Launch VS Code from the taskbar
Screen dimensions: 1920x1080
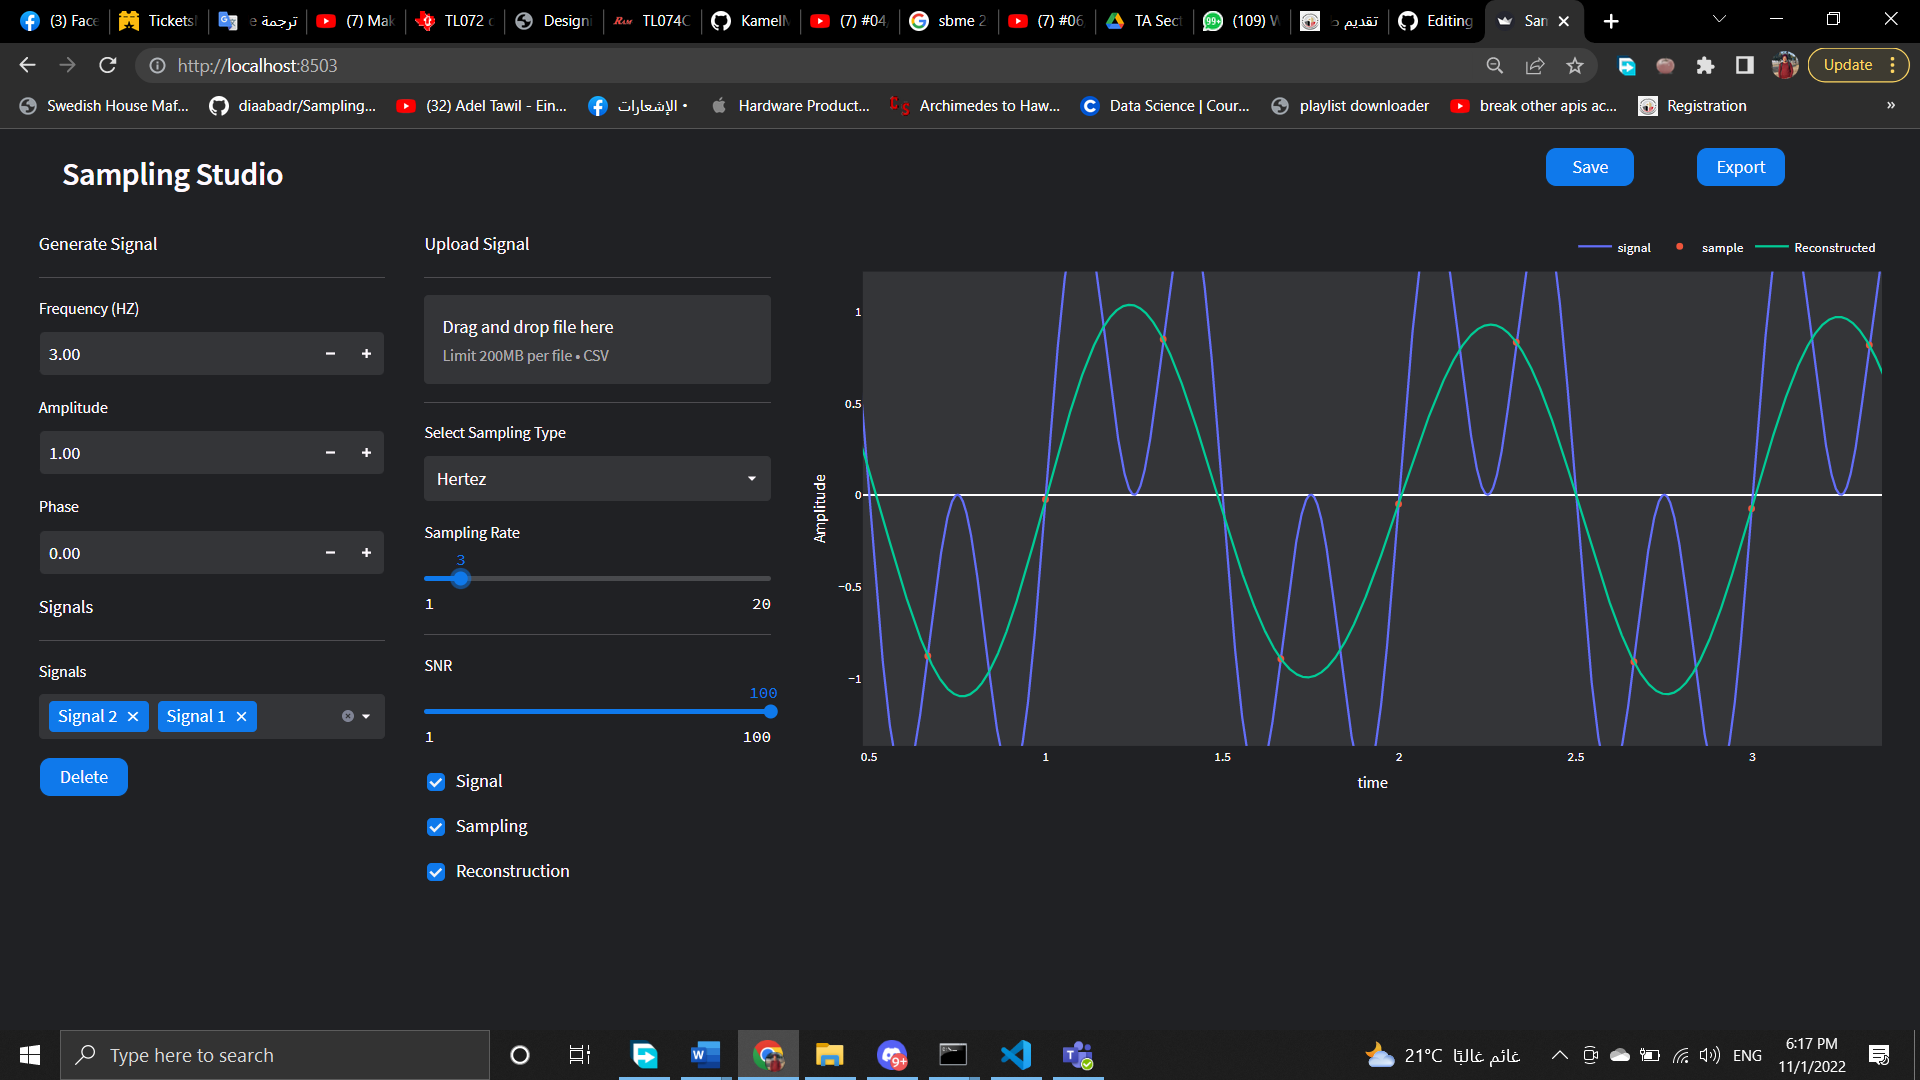(x=1015, y=1054)
